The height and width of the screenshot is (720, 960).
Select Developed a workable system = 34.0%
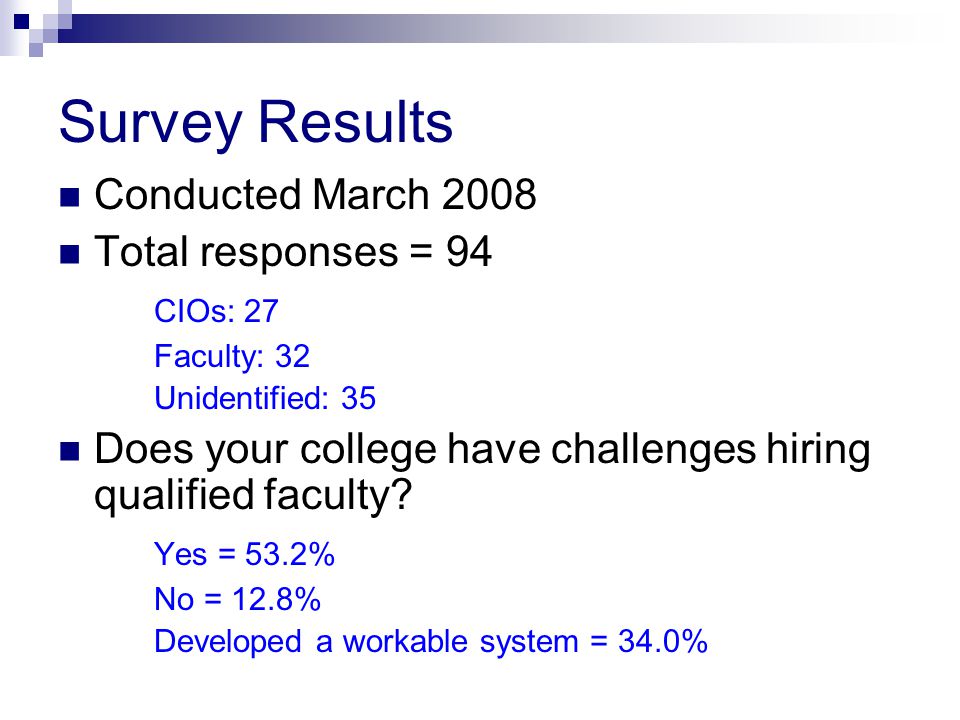tap(431, 642)
